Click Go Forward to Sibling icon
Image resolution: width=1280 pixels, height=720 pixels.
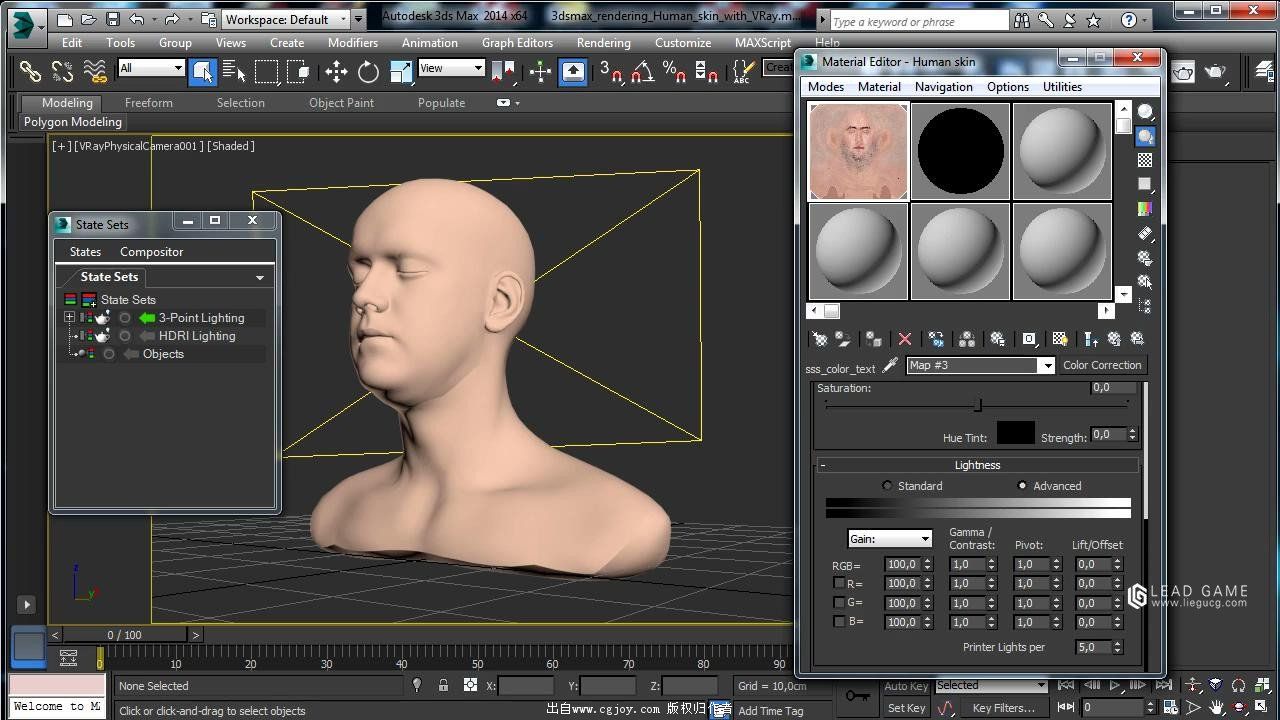pyautogui.click(x=1137, y=339)
